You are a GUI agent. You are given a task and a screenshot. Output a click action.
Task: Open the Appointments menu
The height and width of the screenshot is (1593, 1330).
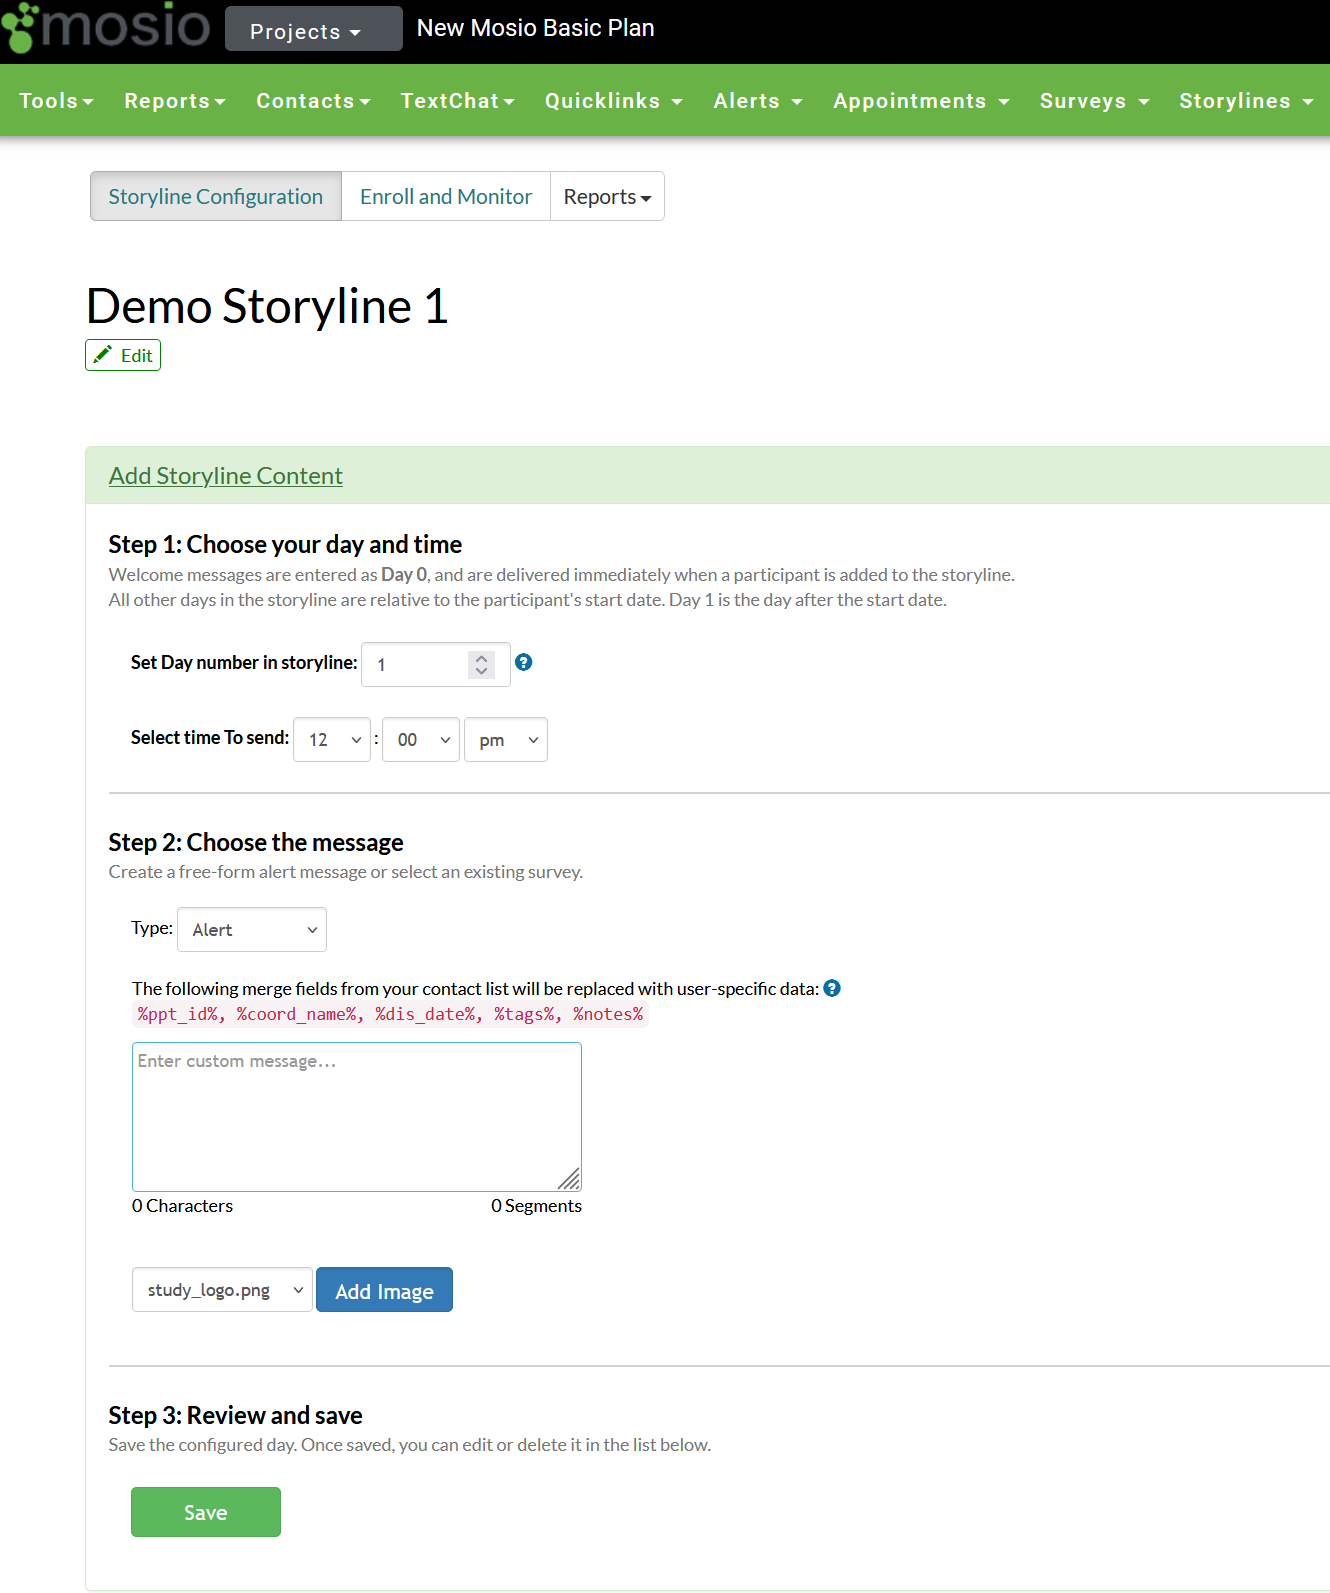tap(921, 101)
